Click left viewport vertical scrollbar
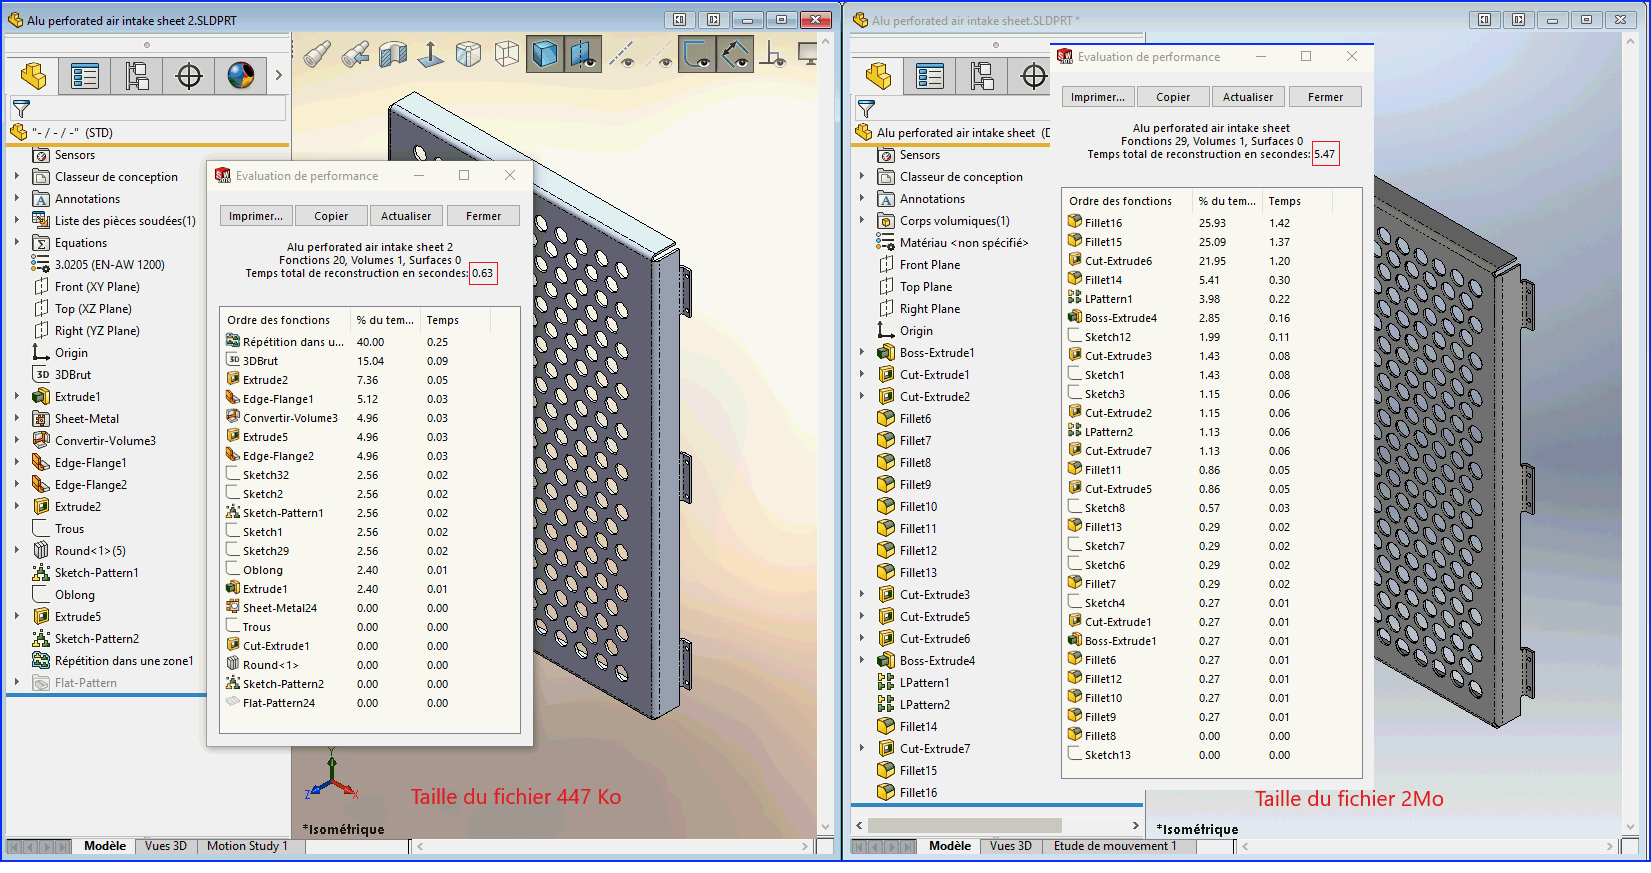Viewport: 1651px width, 873px height. [x=825, y=435]
